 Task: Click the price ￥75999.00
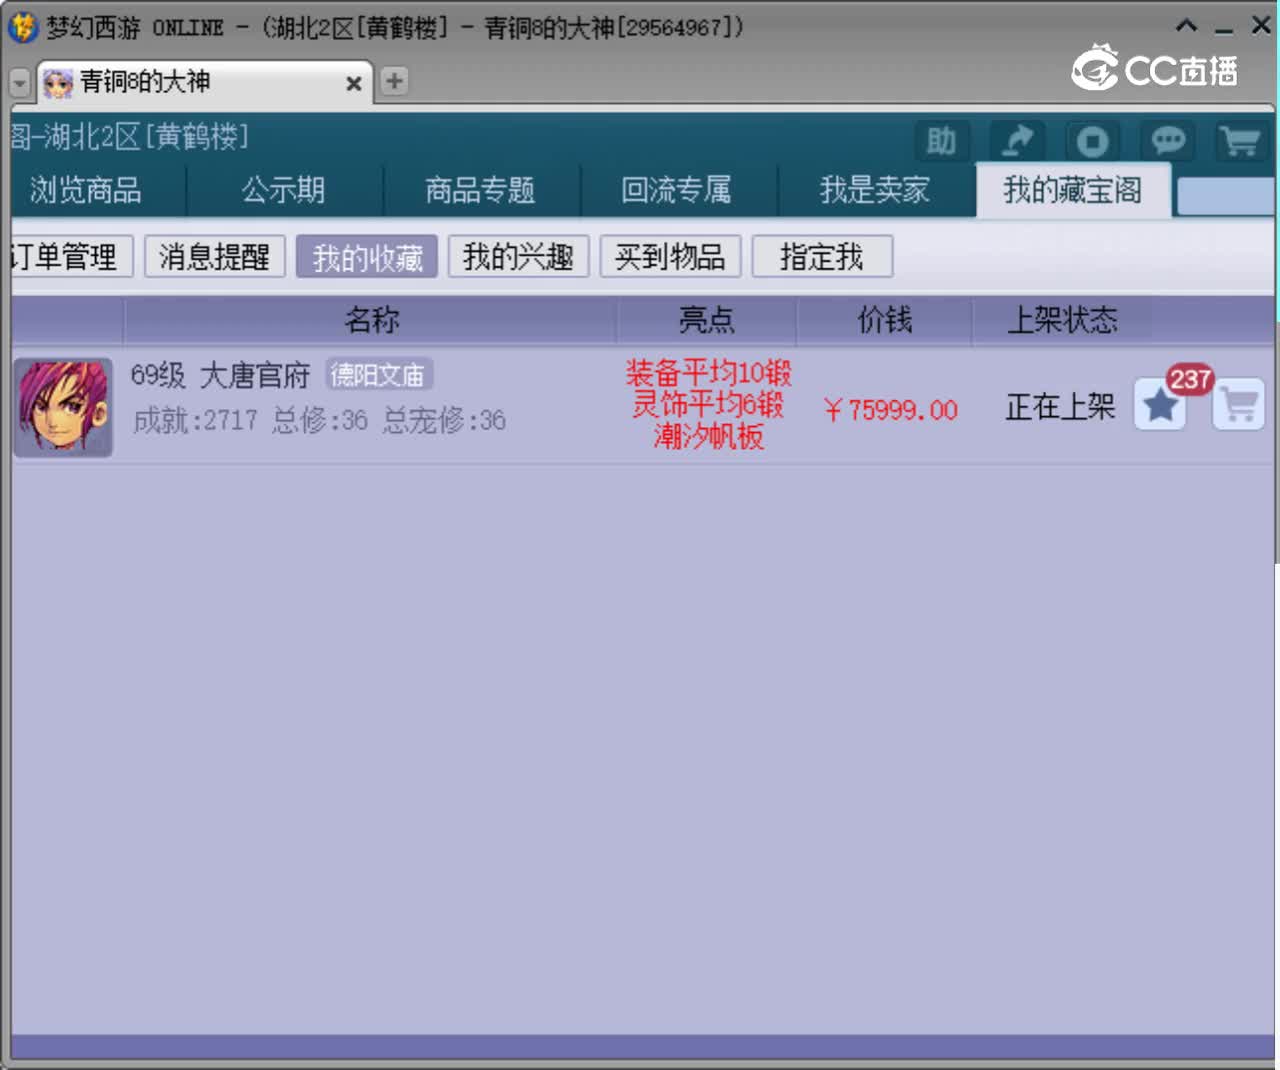tap(891, 410)
